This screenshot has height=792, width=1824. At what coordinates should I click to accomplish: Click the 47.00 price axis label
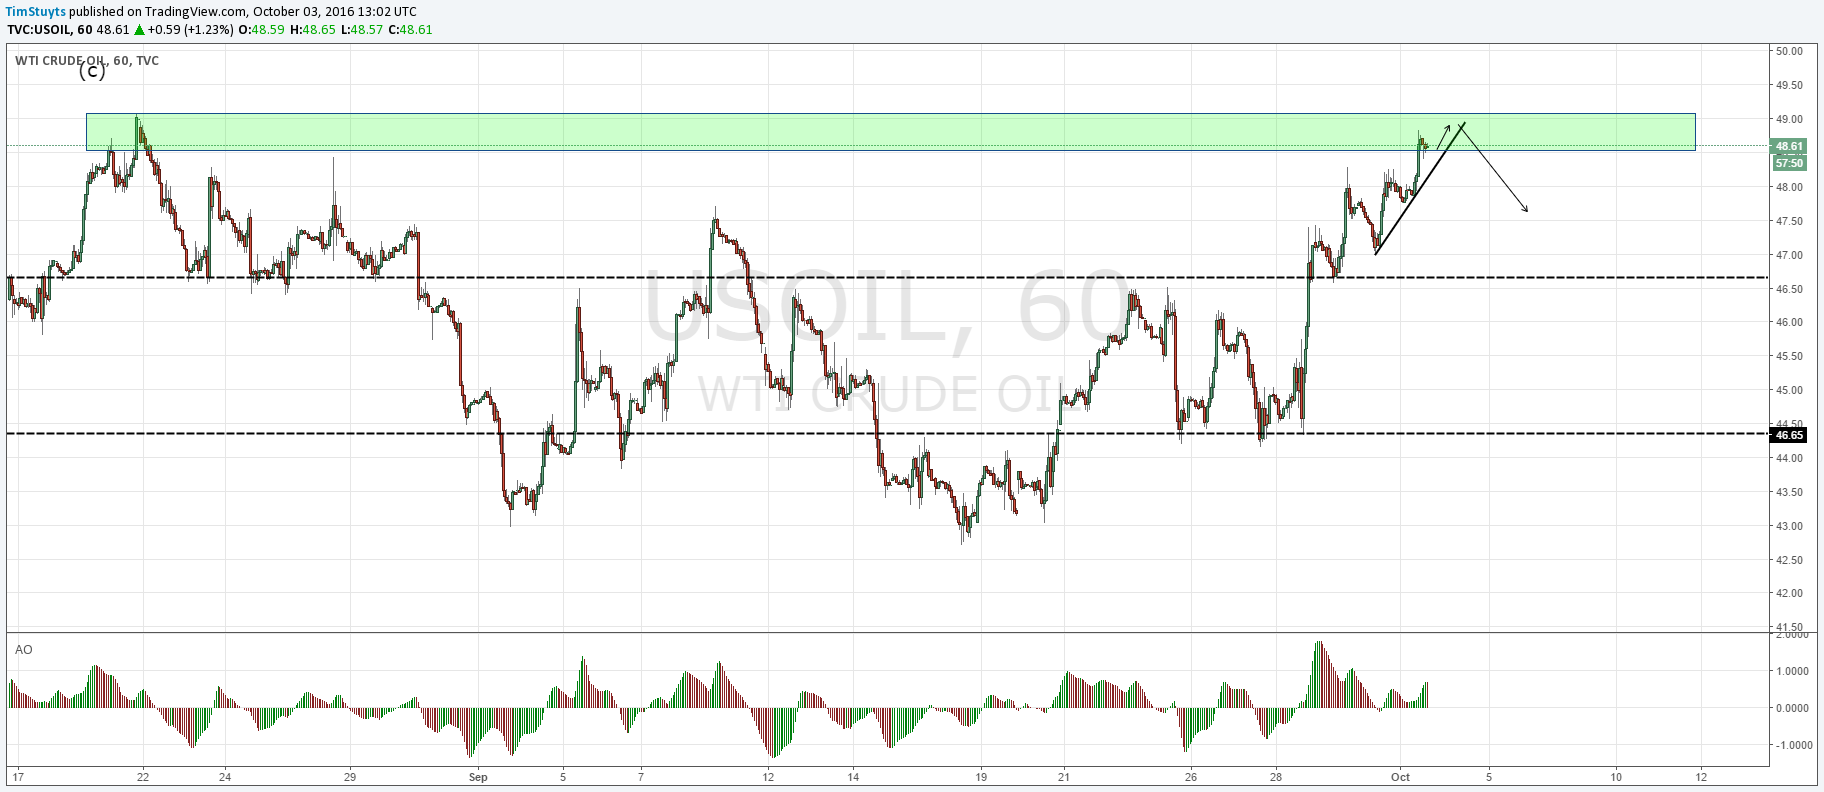(x=1789, y=255)
